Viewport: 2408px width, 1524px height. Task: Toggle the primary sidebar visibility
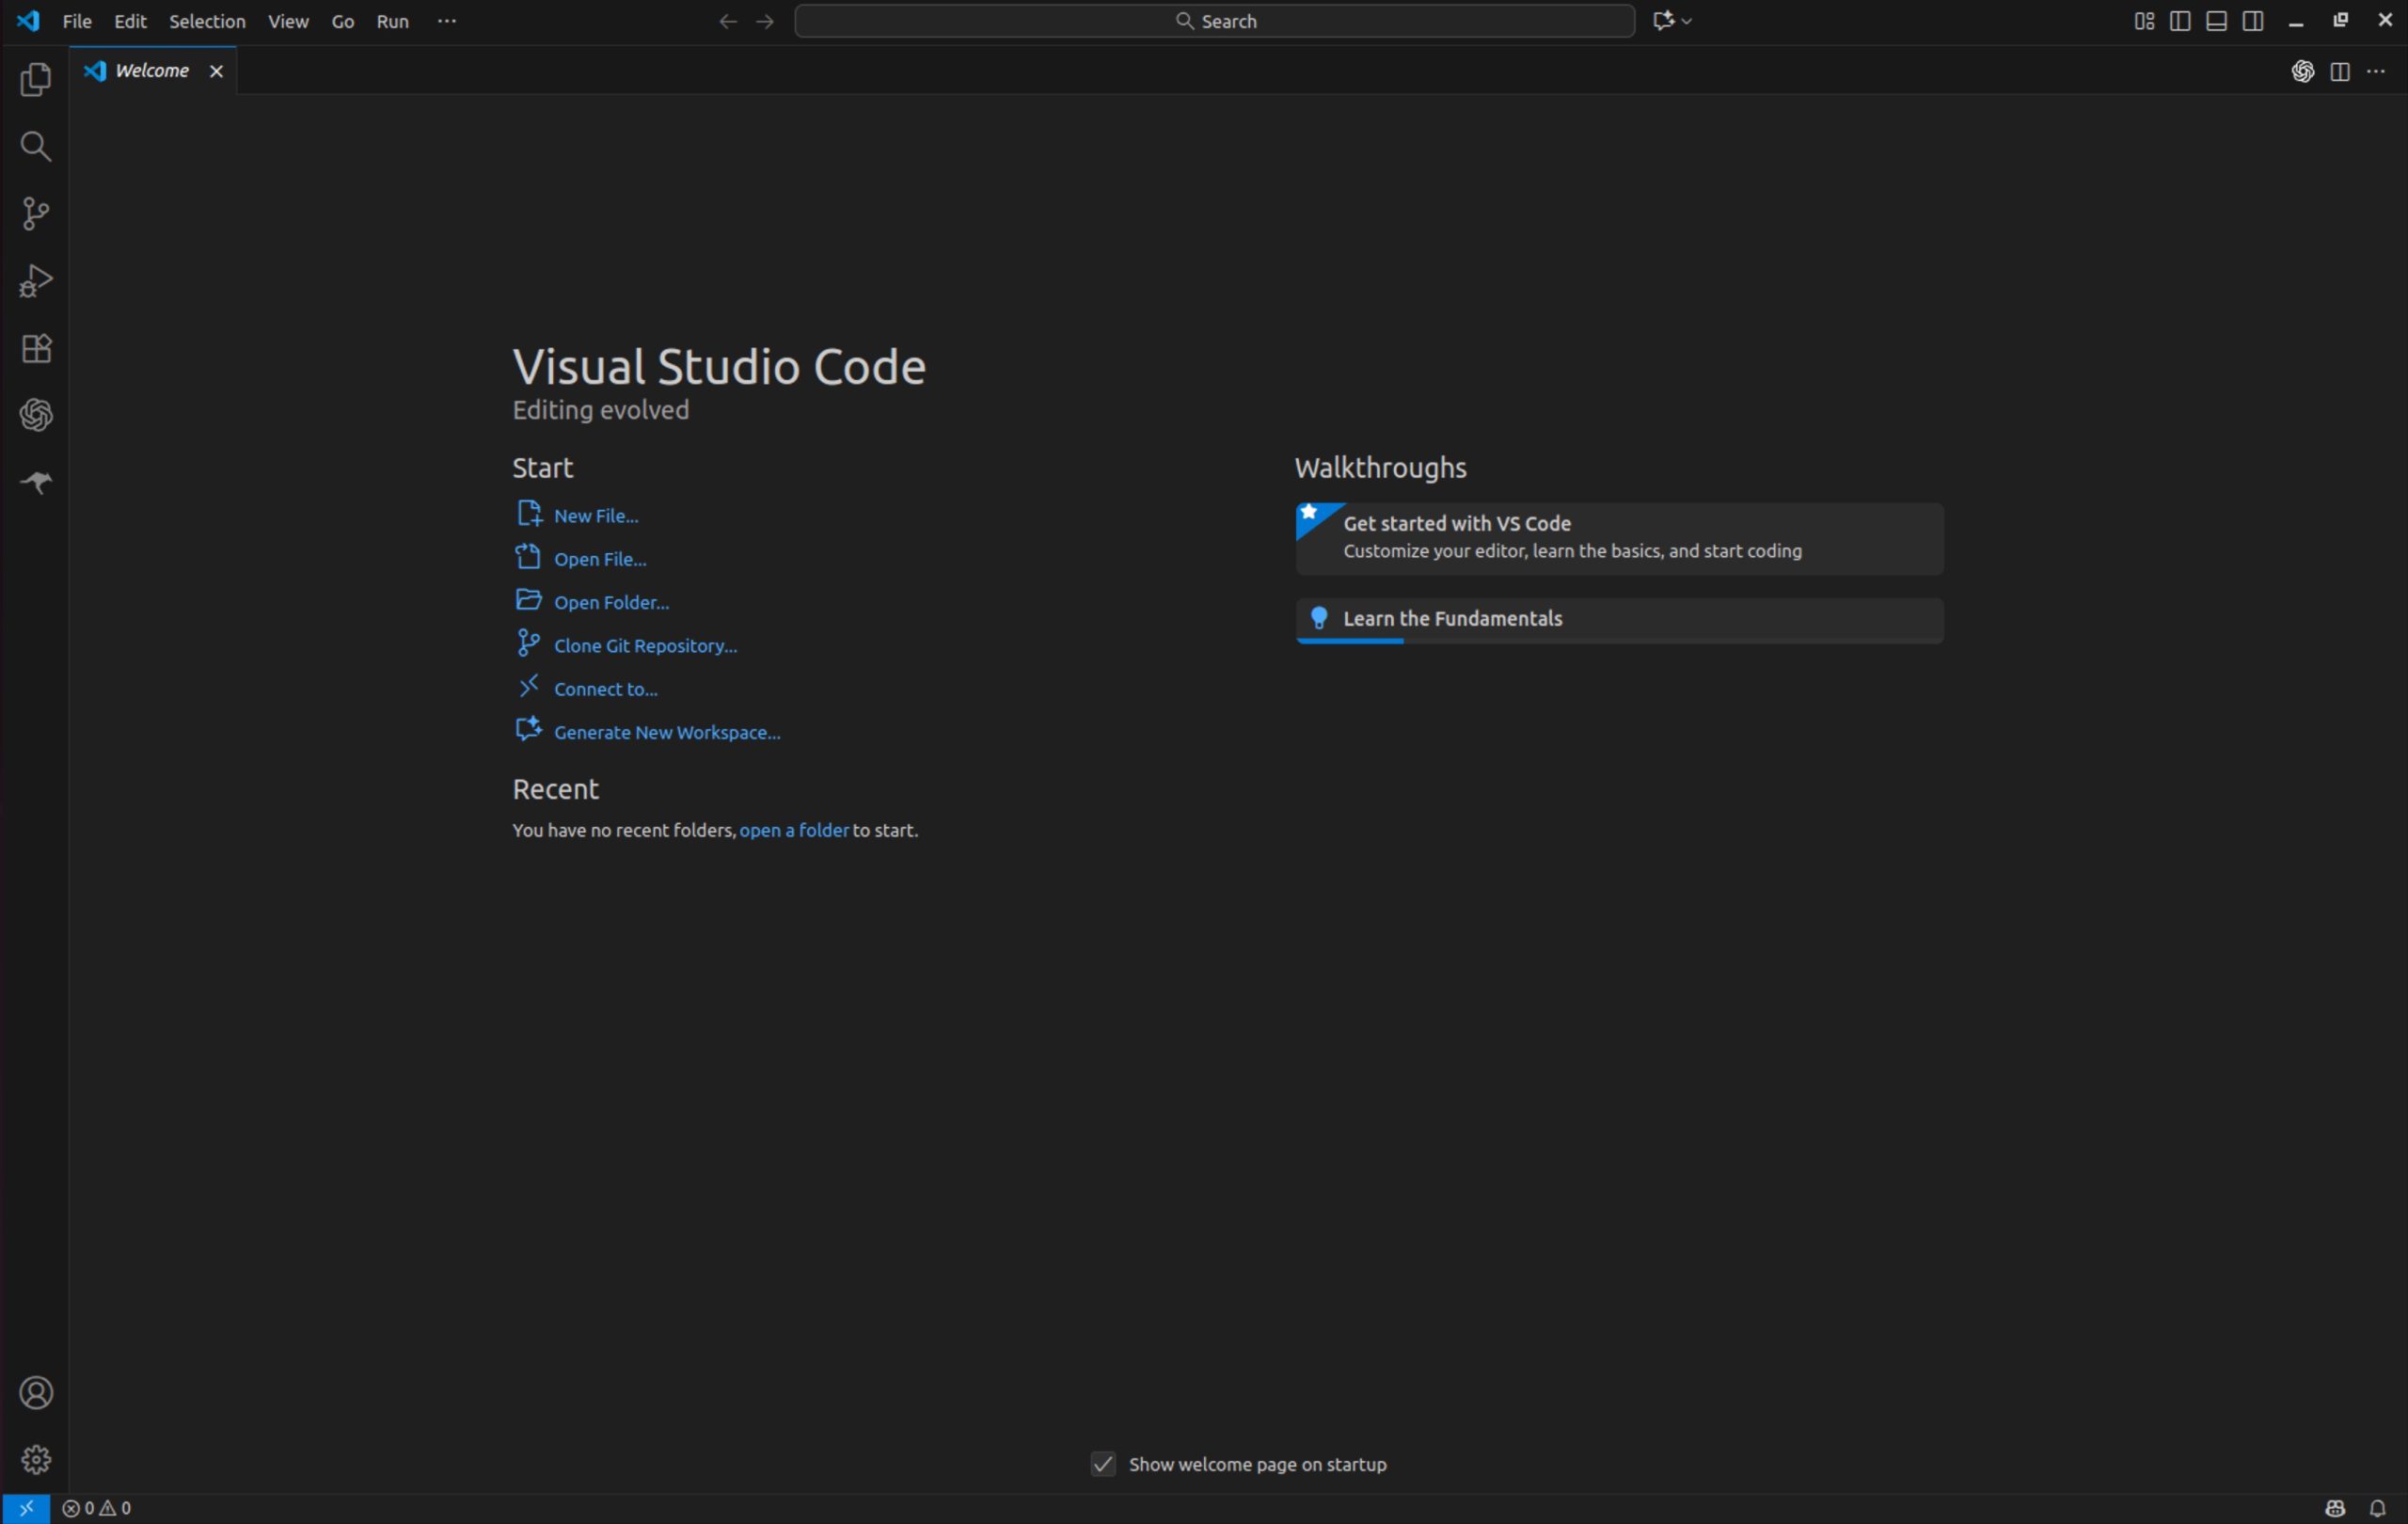(2180, 20)
